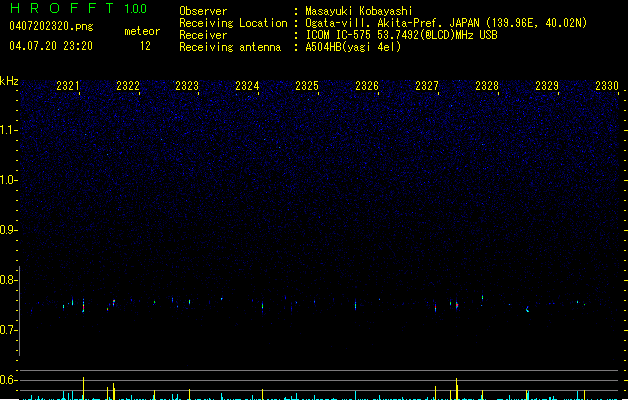Click the tallest yellow spike after 2321
629x400 pixels.
point(83,388)
